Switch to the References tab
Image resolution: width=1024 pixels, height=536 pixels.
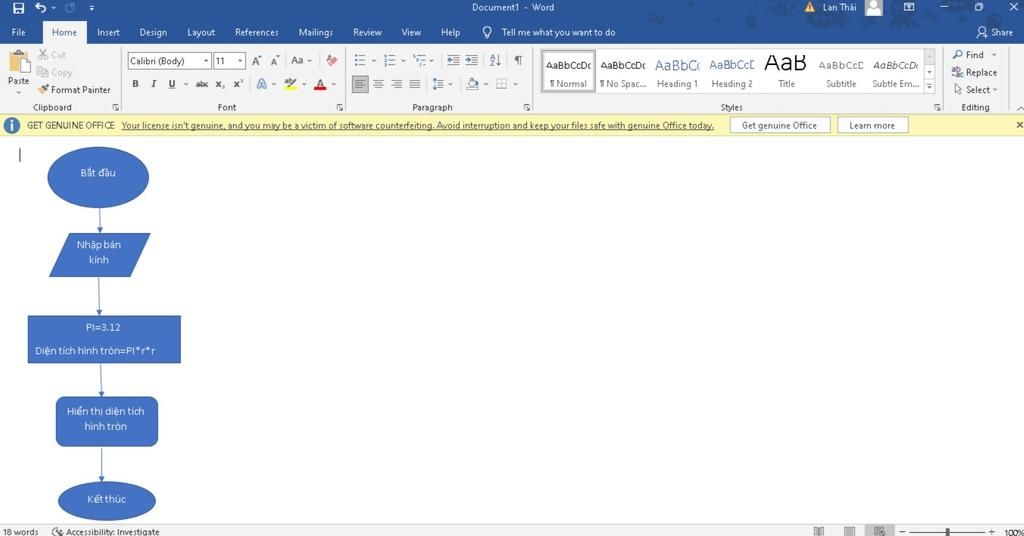257,32
